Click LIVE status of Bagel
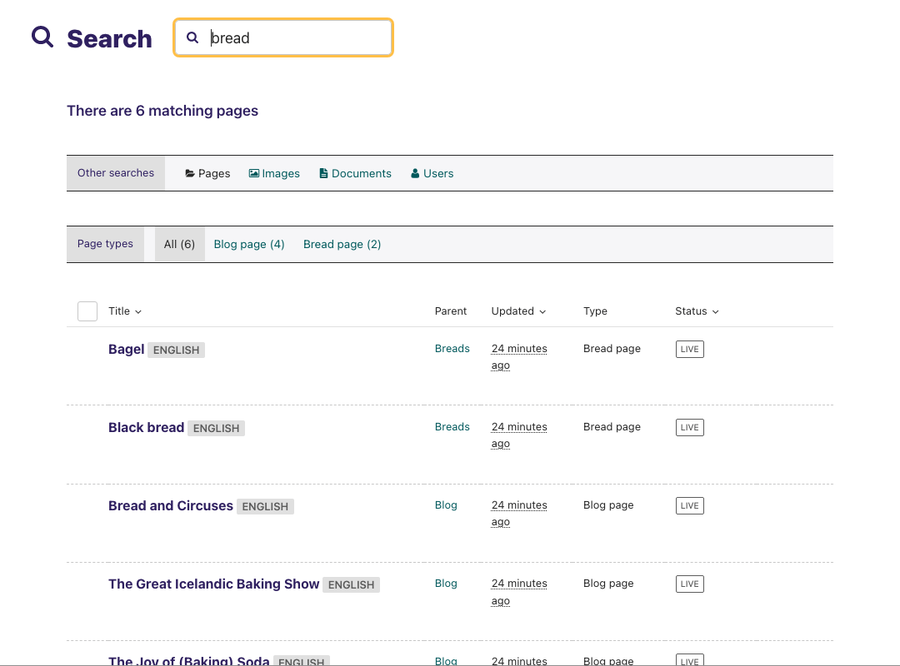 [x=689, y=349]
